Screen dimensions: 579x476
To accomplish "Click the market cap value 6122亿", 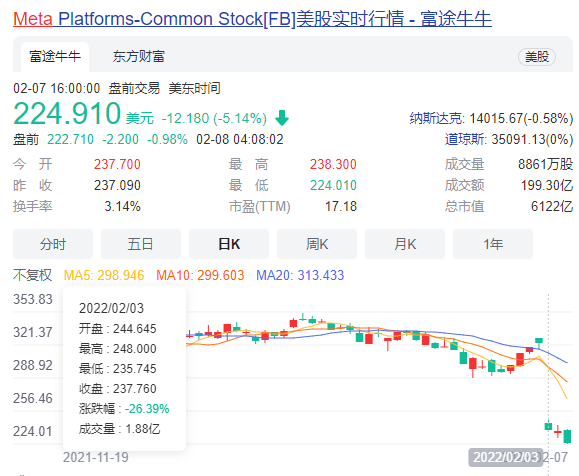I will [x=552, y=206].
